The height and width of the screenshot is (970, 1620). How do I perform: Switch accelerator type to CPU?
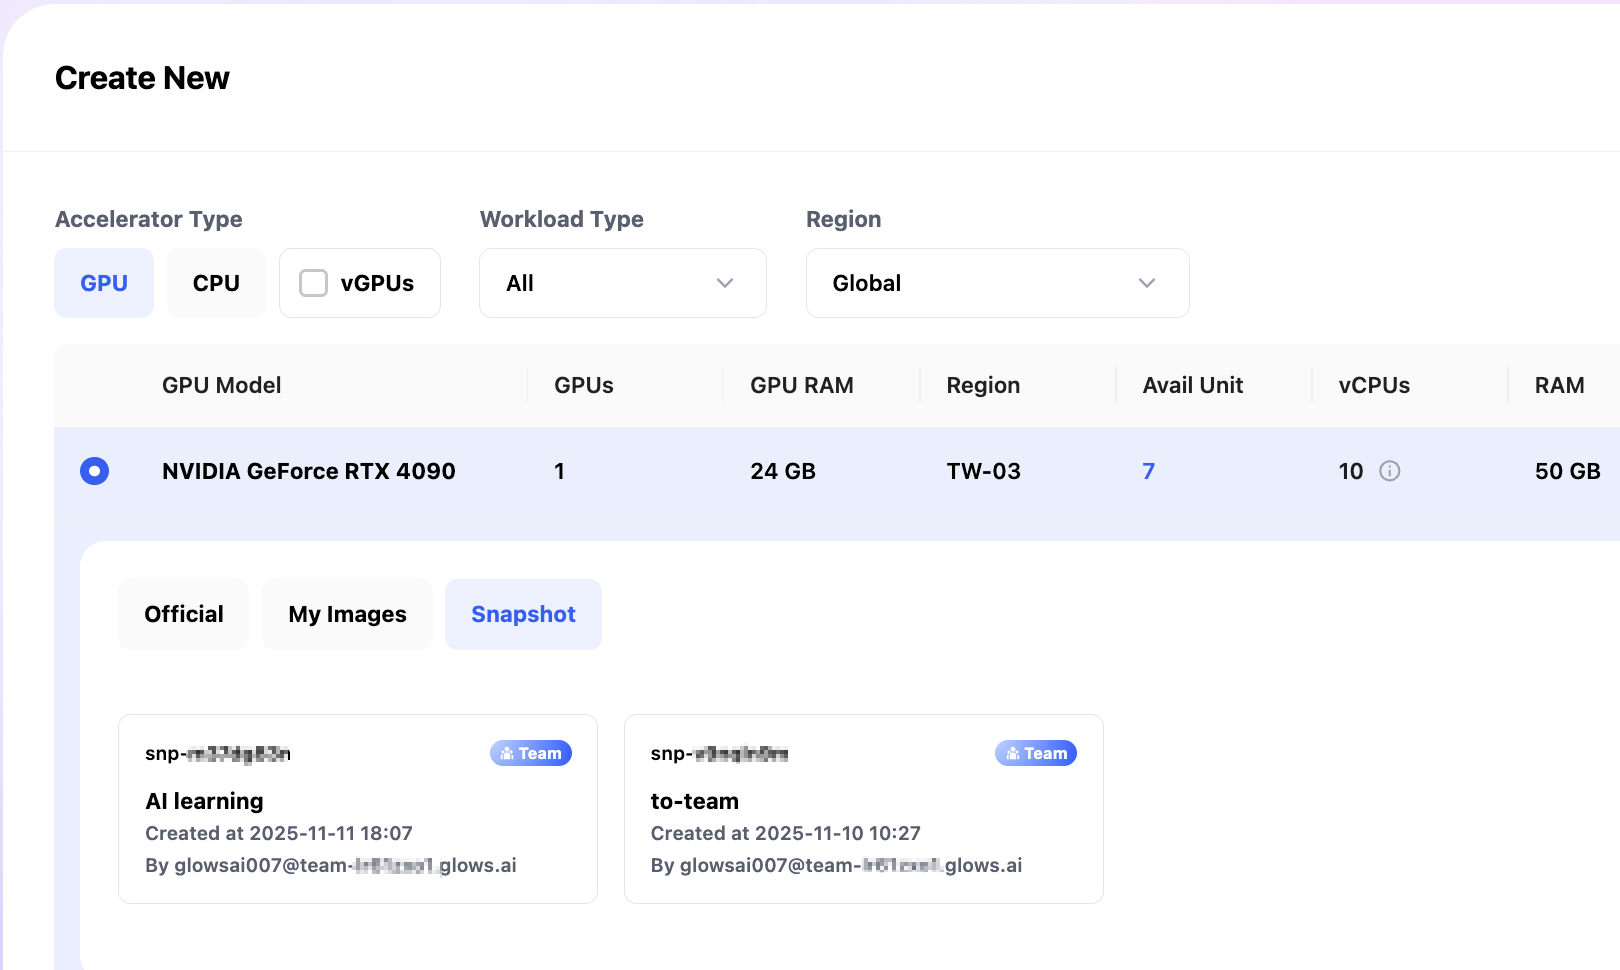pyautogui.click(x=216, y=283)
